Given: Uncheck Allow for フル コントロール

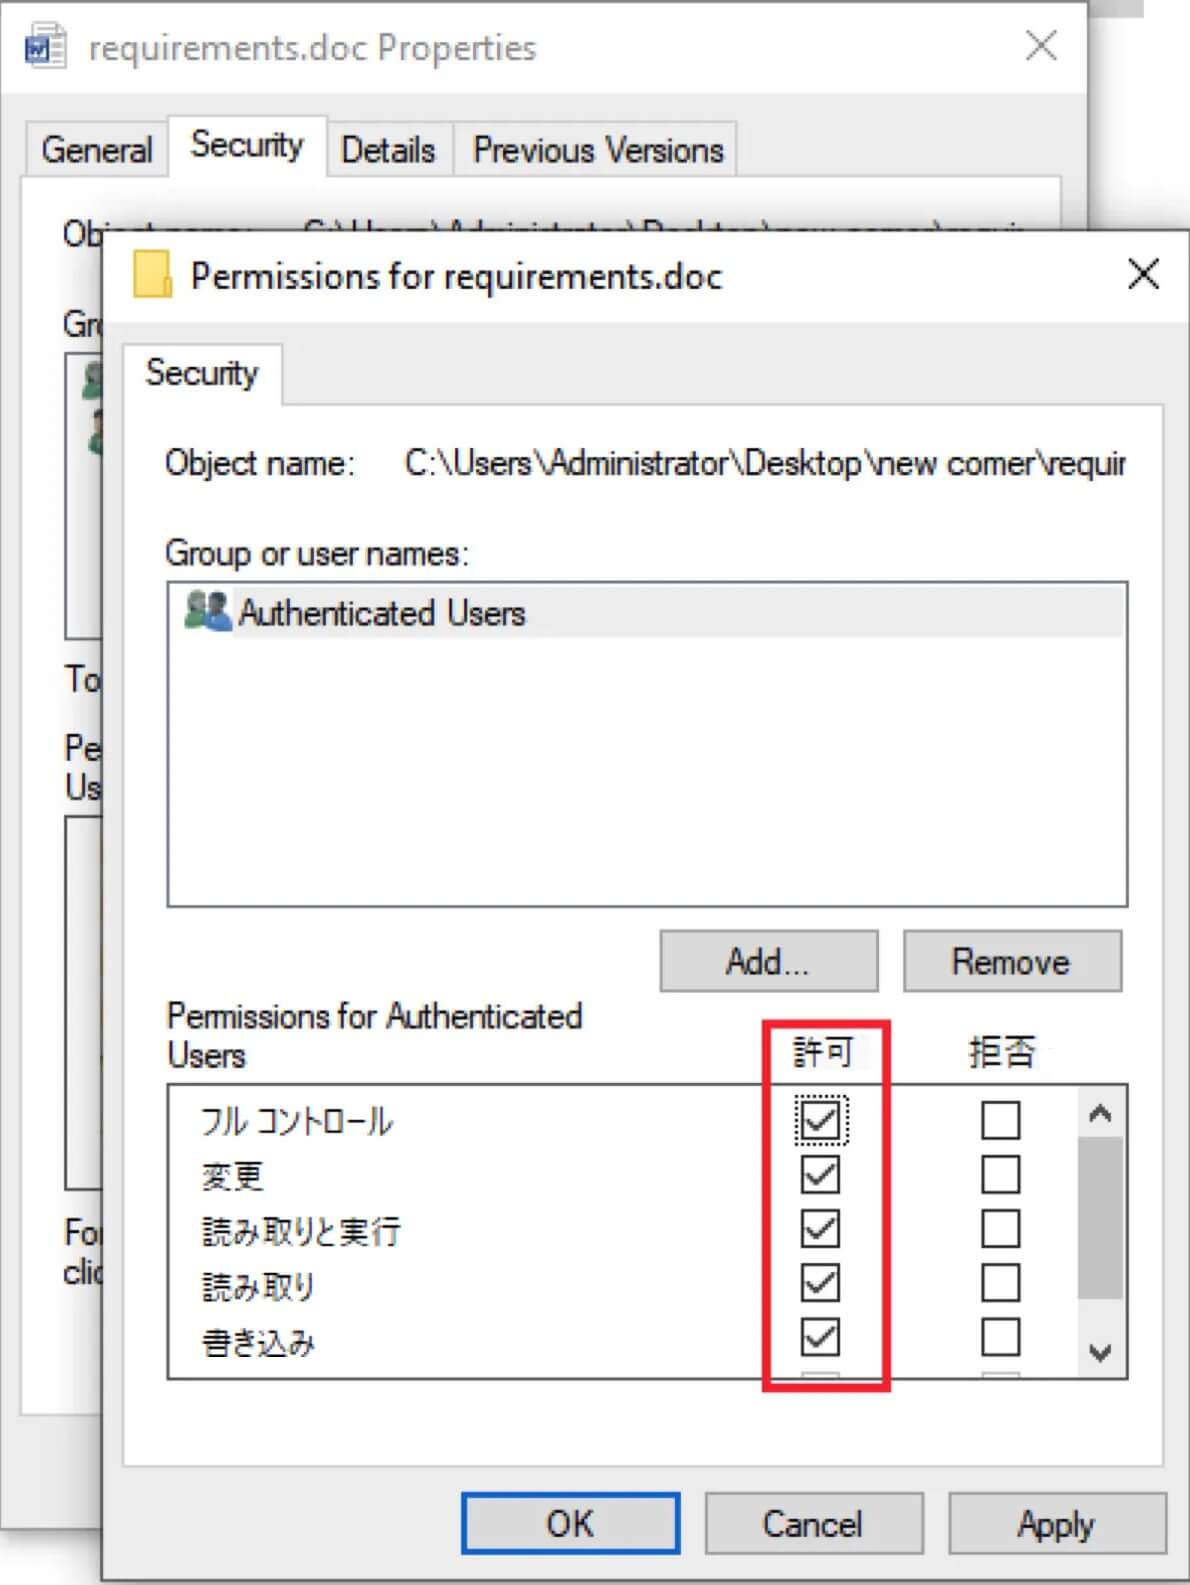Looking at the screenshot, I should [820, 1120].
